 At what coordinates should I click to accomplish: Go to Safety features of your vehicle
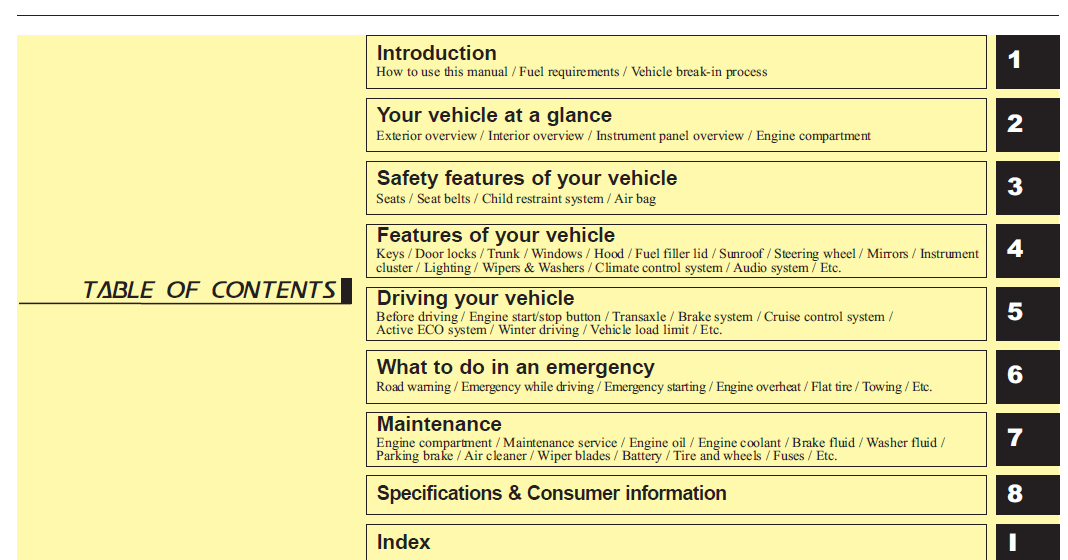point(676,188)
